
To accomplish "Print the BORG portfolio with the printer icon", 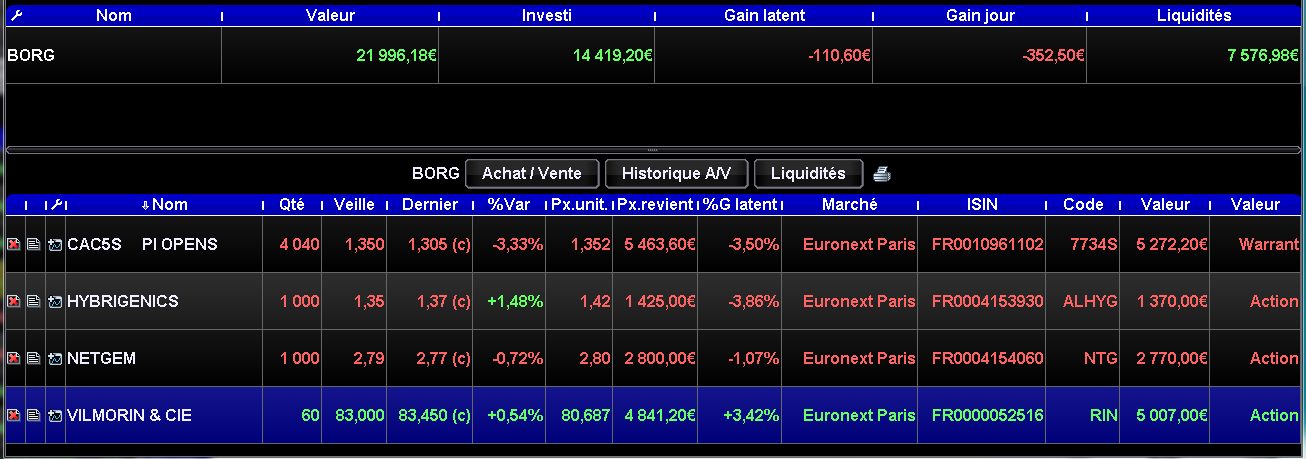I will [882, 174].
